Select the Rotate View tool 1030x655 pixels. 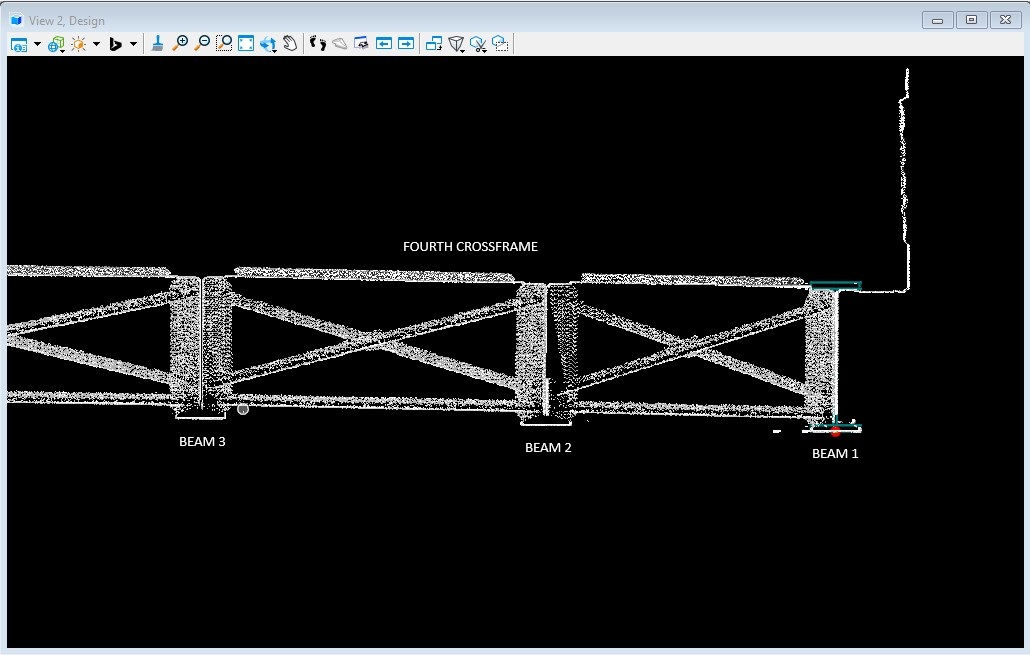point(268,43)
